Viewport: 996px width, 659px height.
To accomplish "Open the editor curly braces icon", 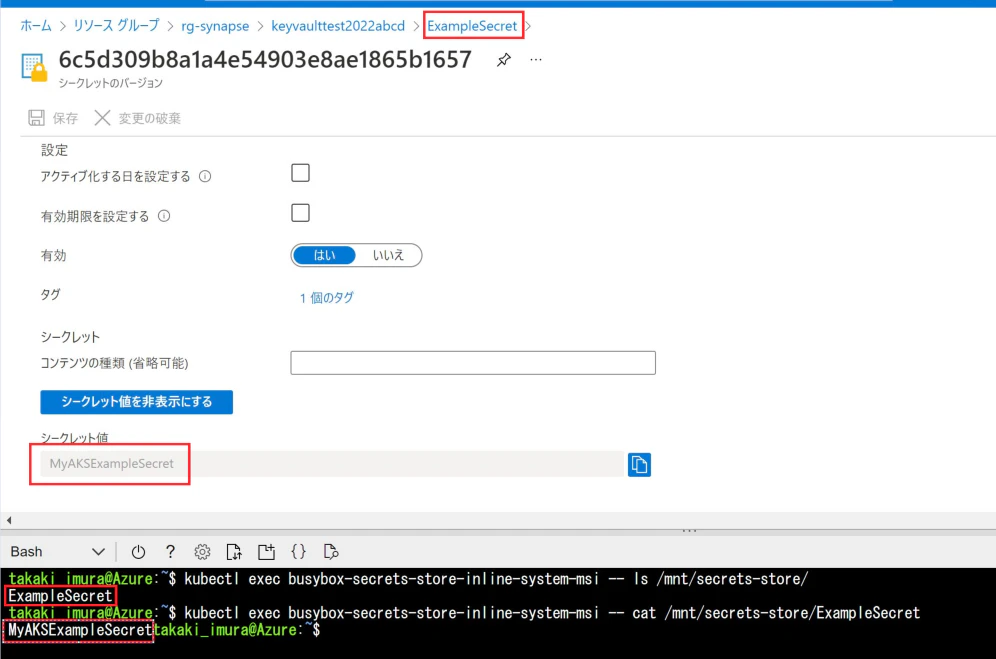I will click(298, 551).
